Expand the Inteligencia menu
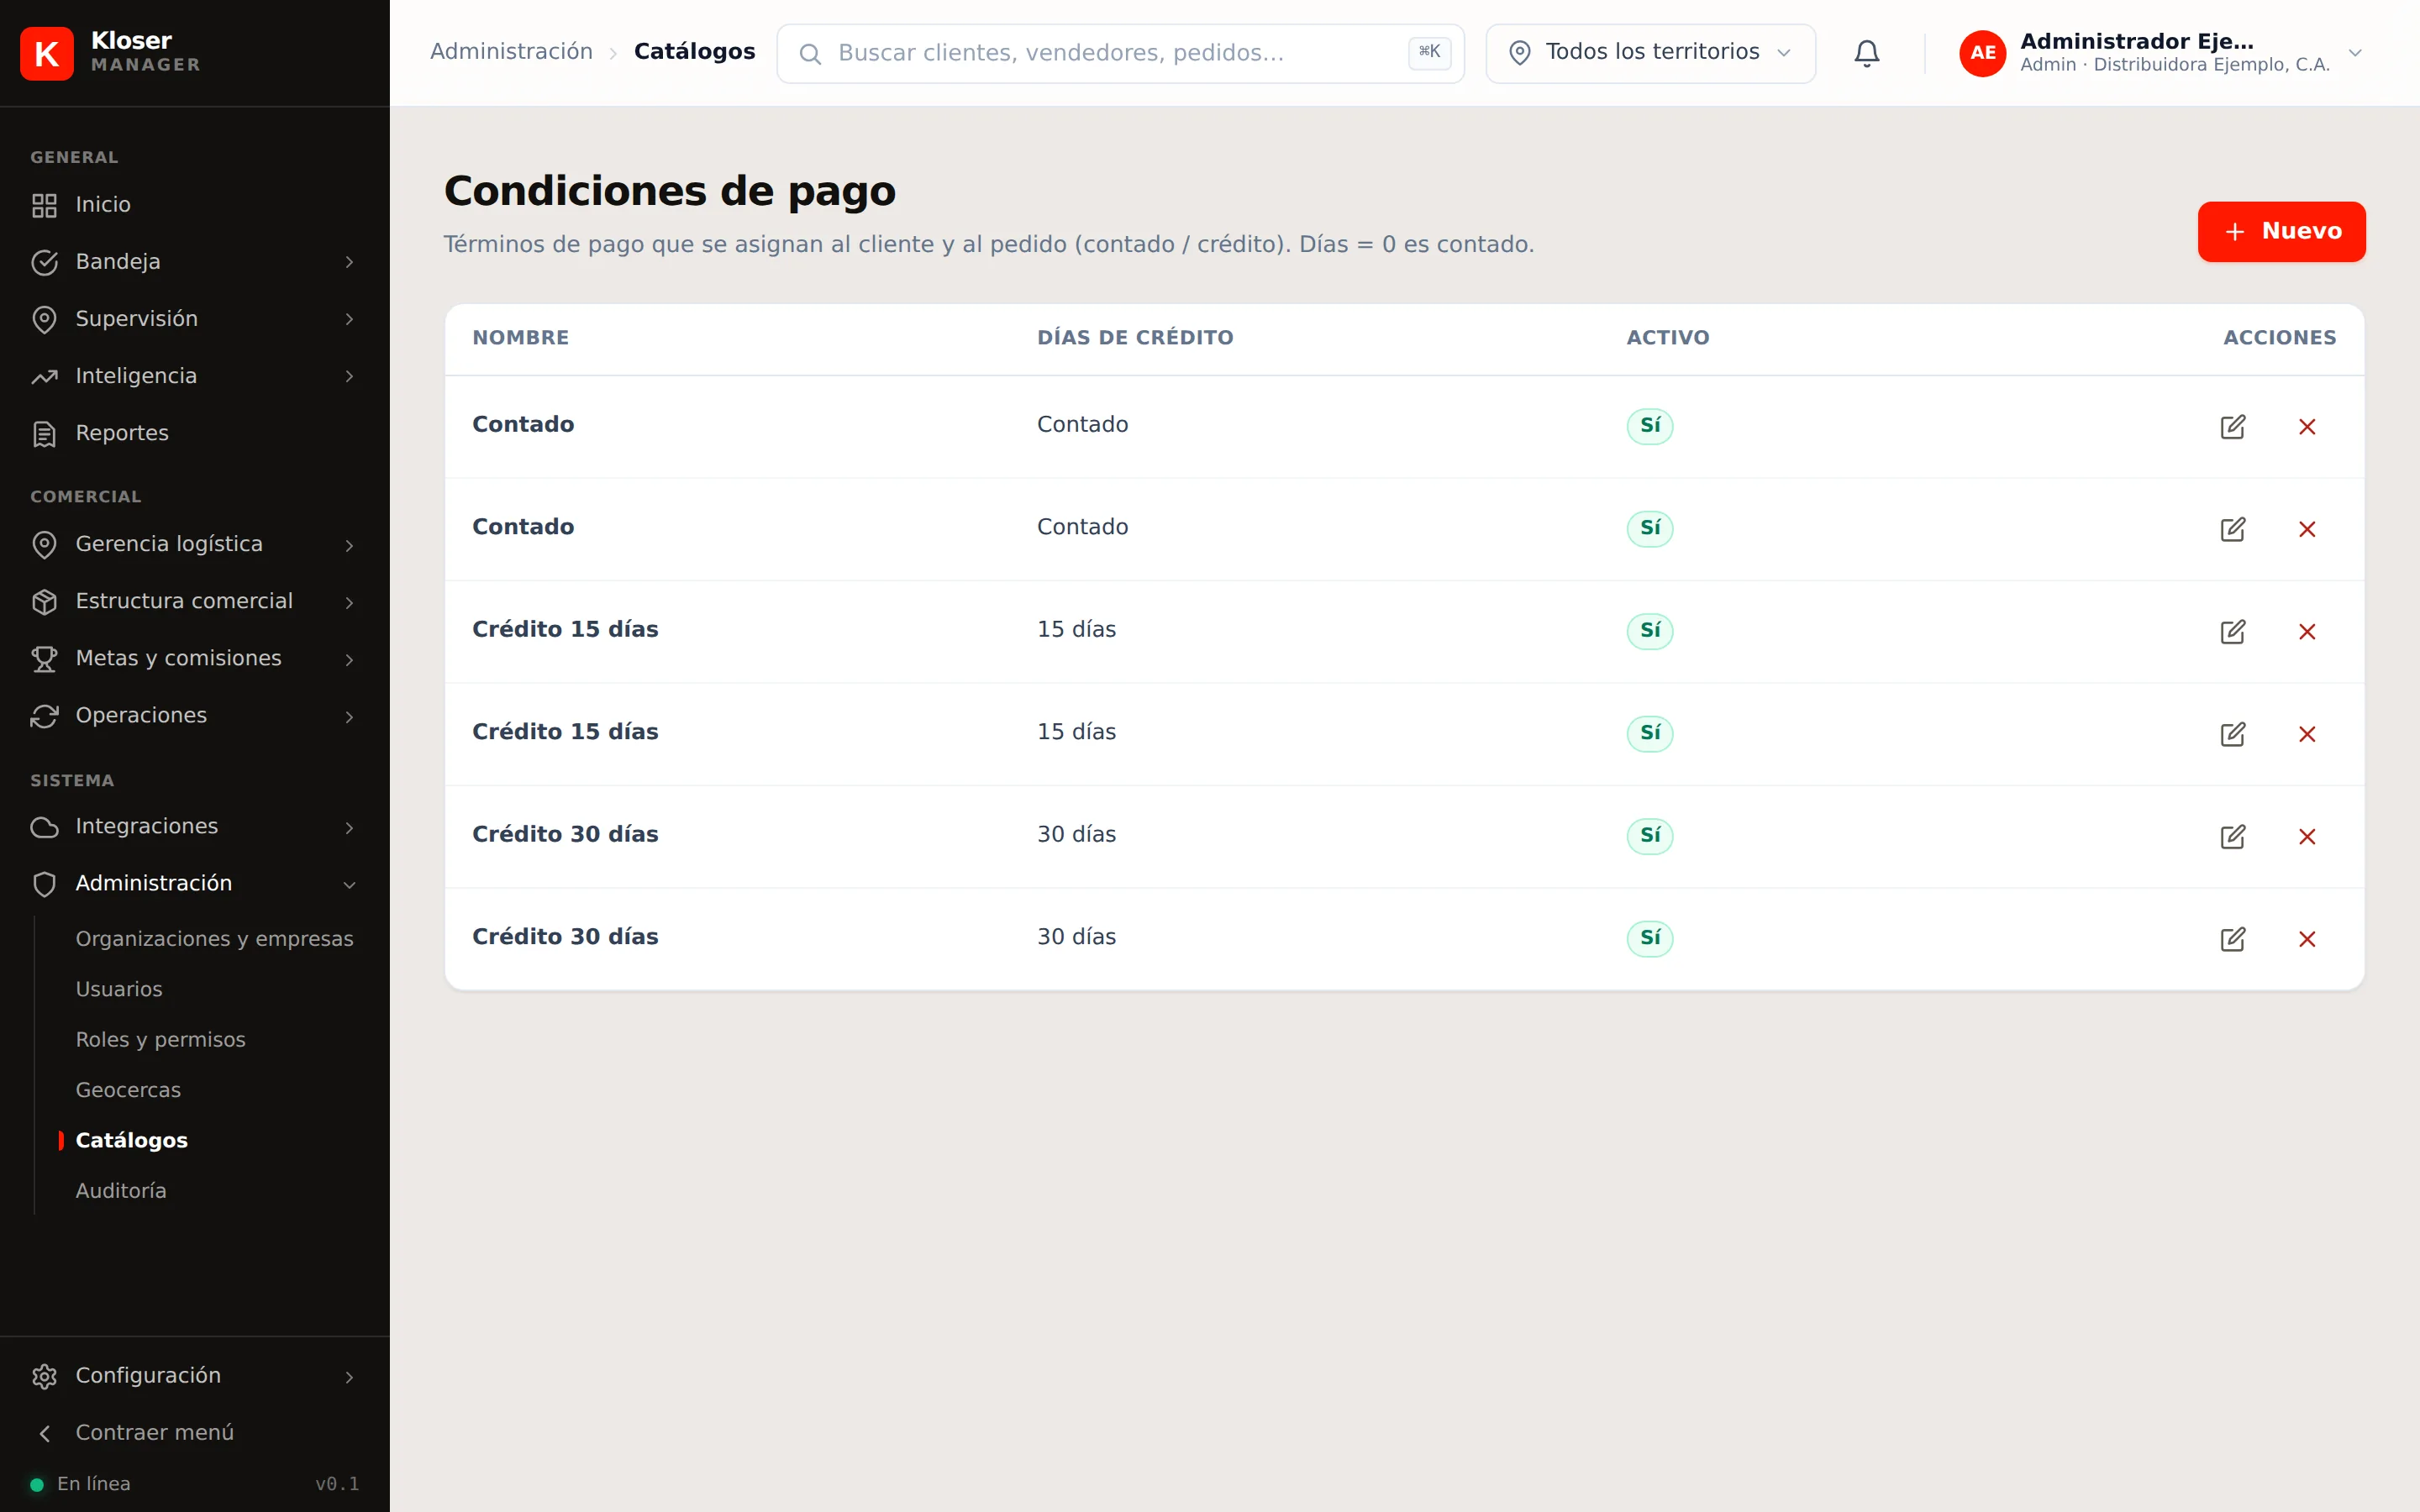Viewport: 2420px width, 1512px height. (195, 376)
